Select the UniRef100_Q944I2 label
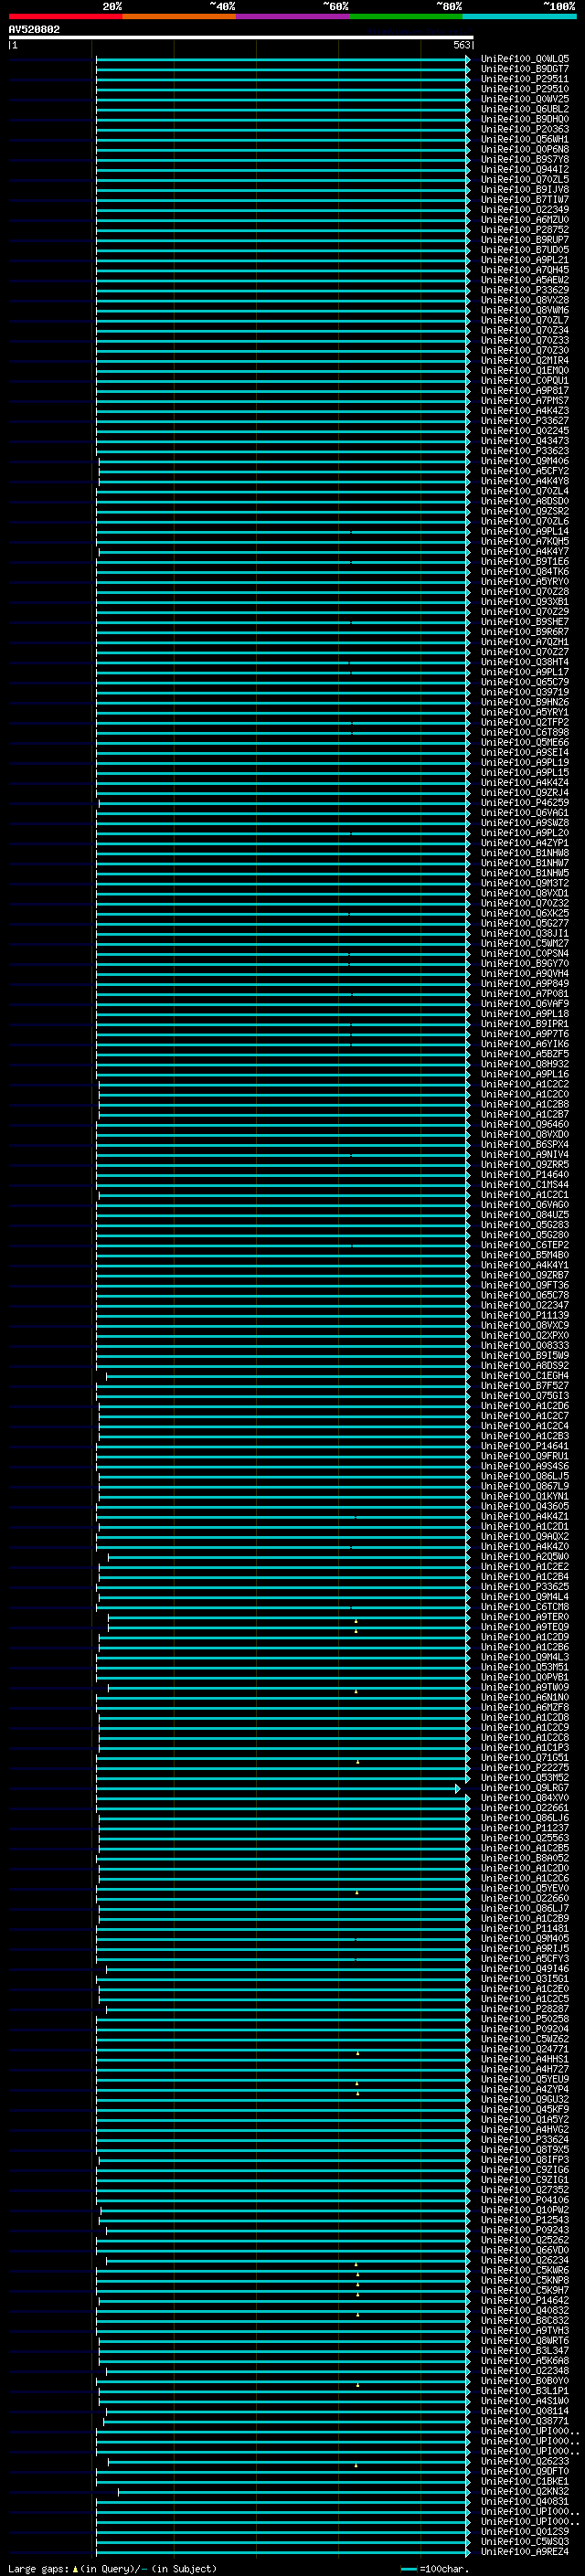585x2576 pixels. coord(525,169)
